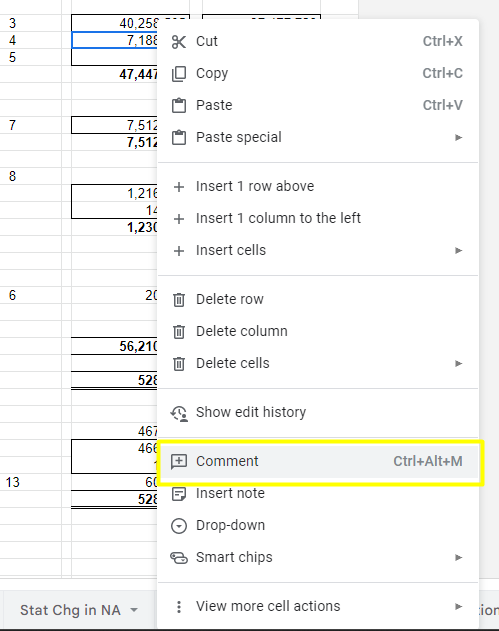This screenshot has width=499, height=631.
Task: Click the Cut scissors icon
Action: [179, 41]
